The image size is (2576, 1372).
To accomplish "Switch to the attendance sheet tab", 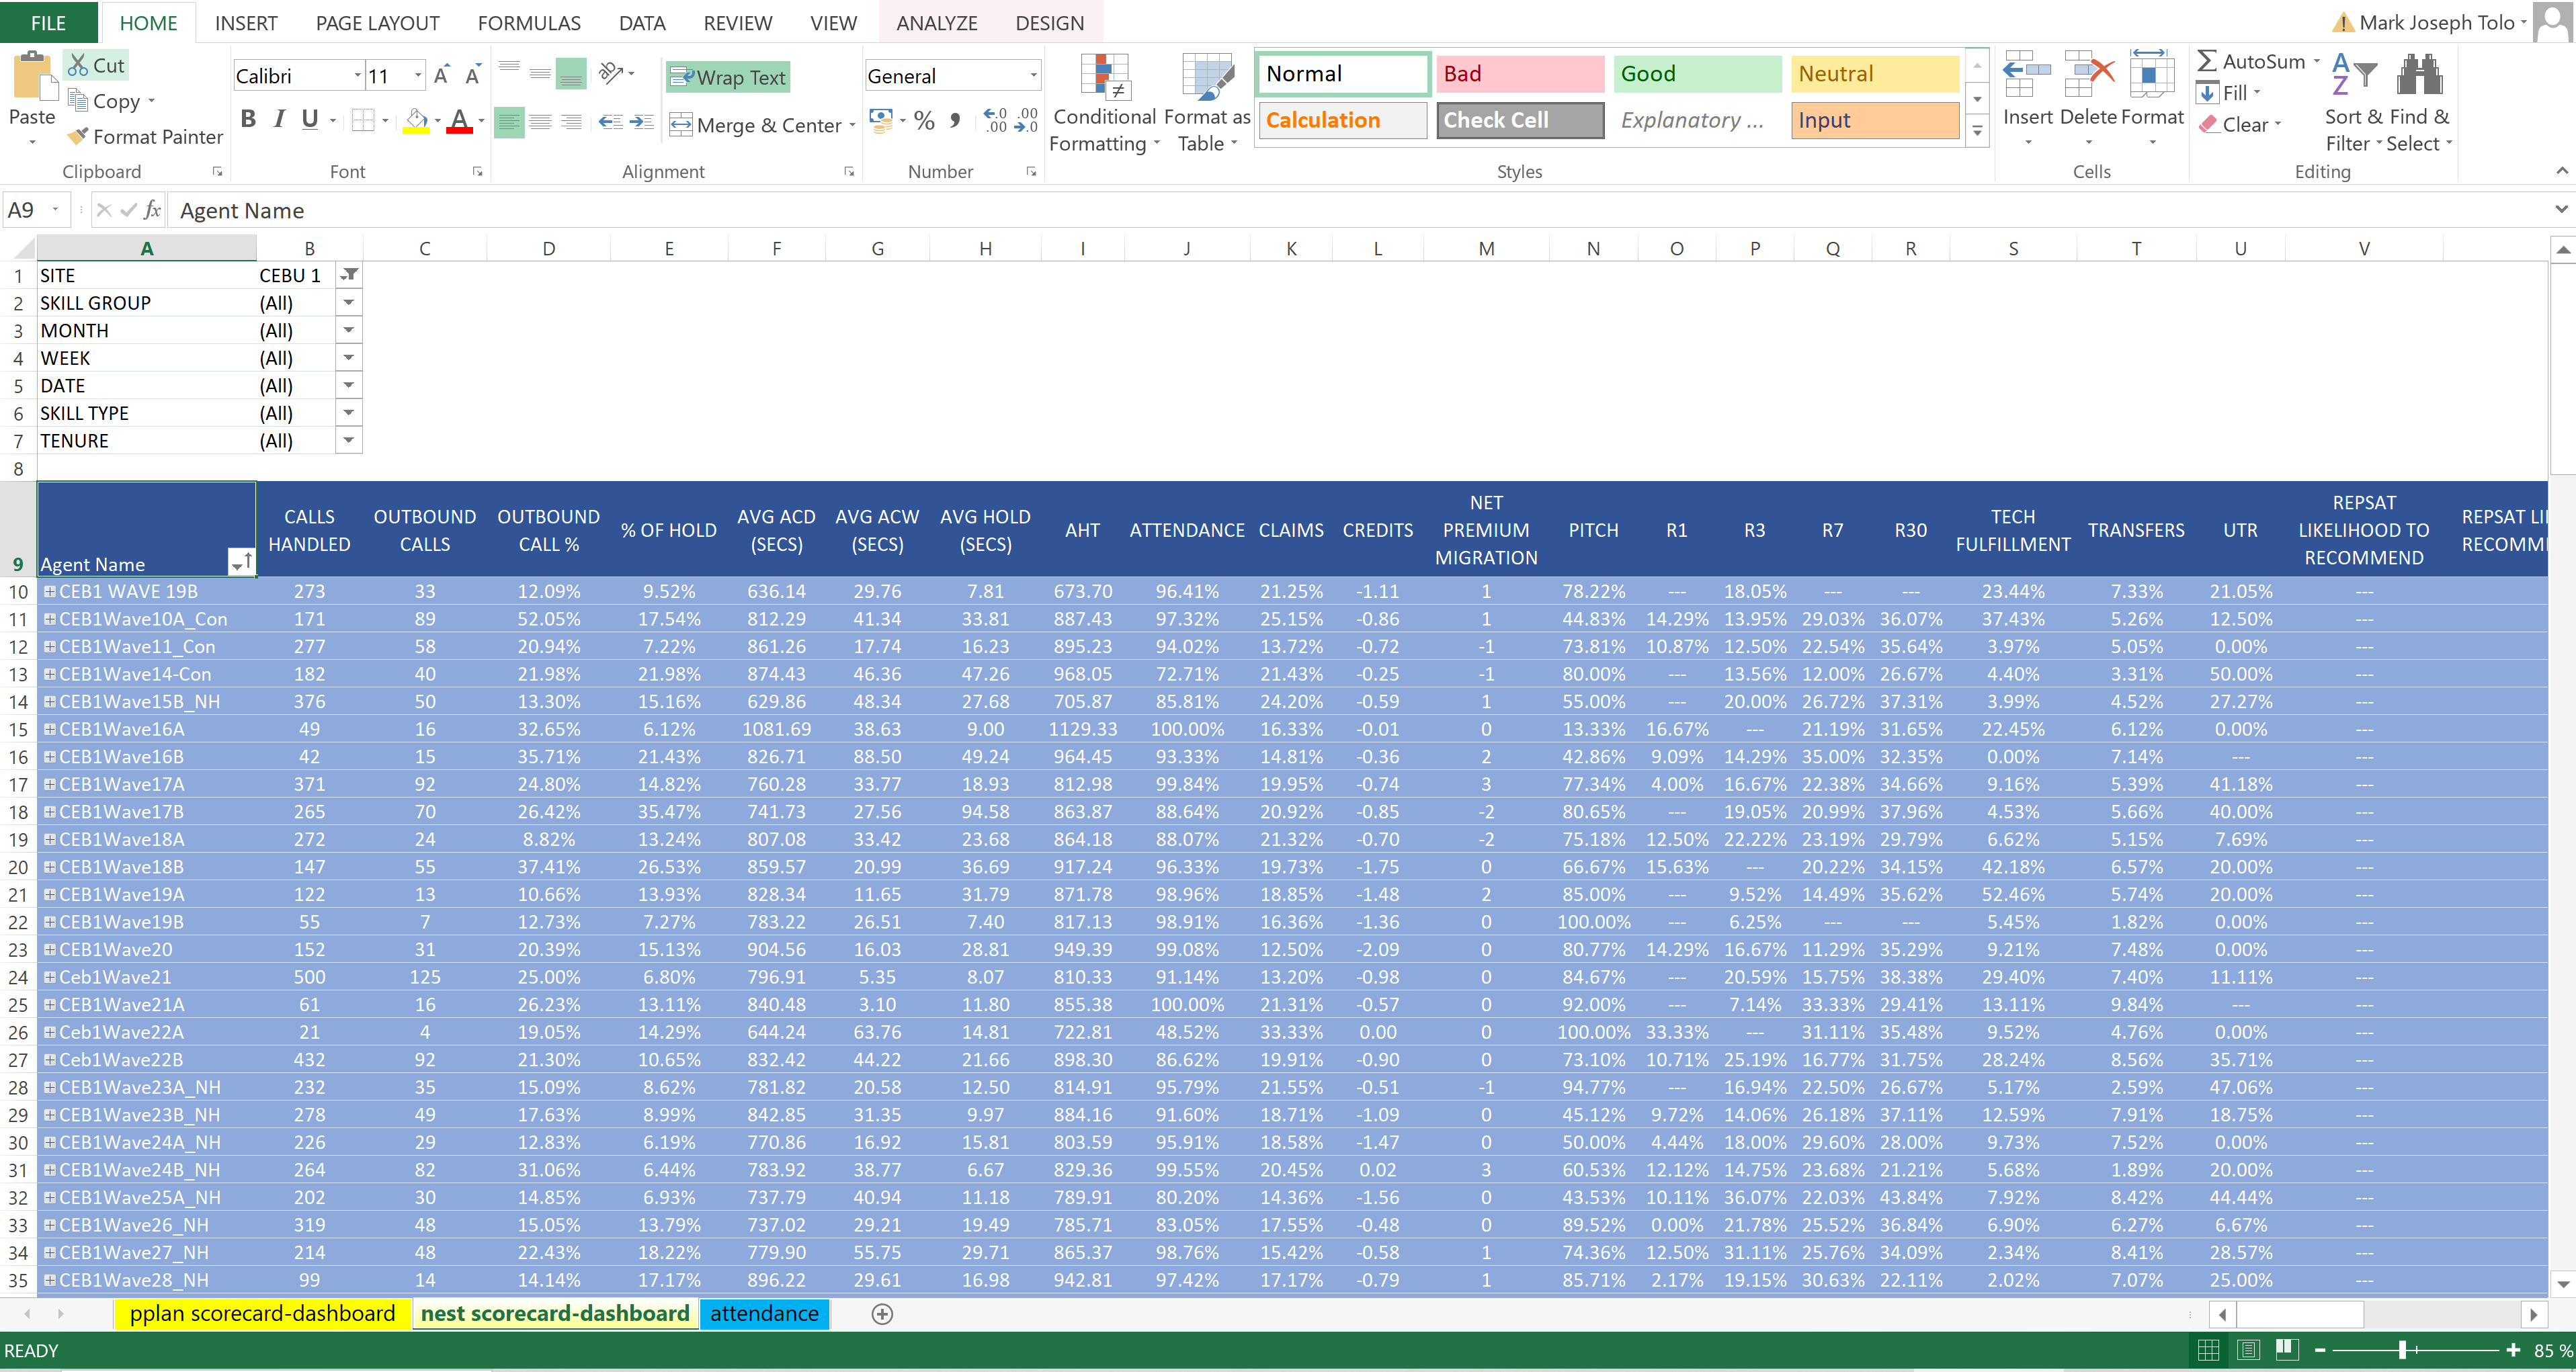I will point(764,1313).
